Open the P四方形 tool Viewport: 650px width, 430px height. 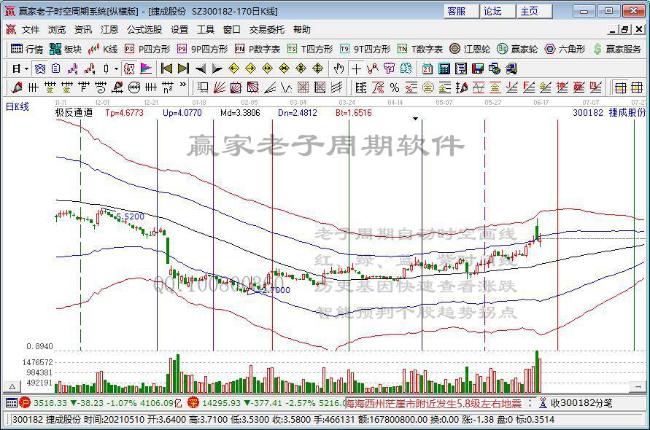point(147,49)
